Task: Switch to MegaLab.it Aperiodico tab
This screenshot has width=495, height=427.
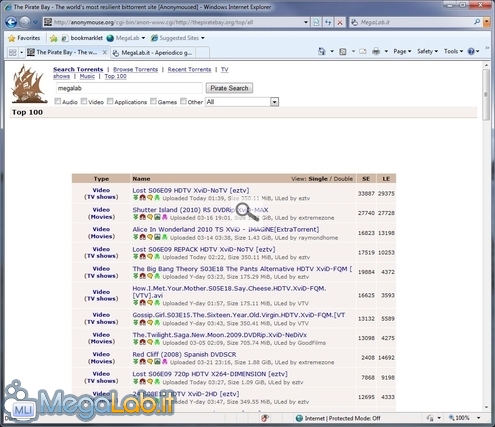Action: click(152, 53)
